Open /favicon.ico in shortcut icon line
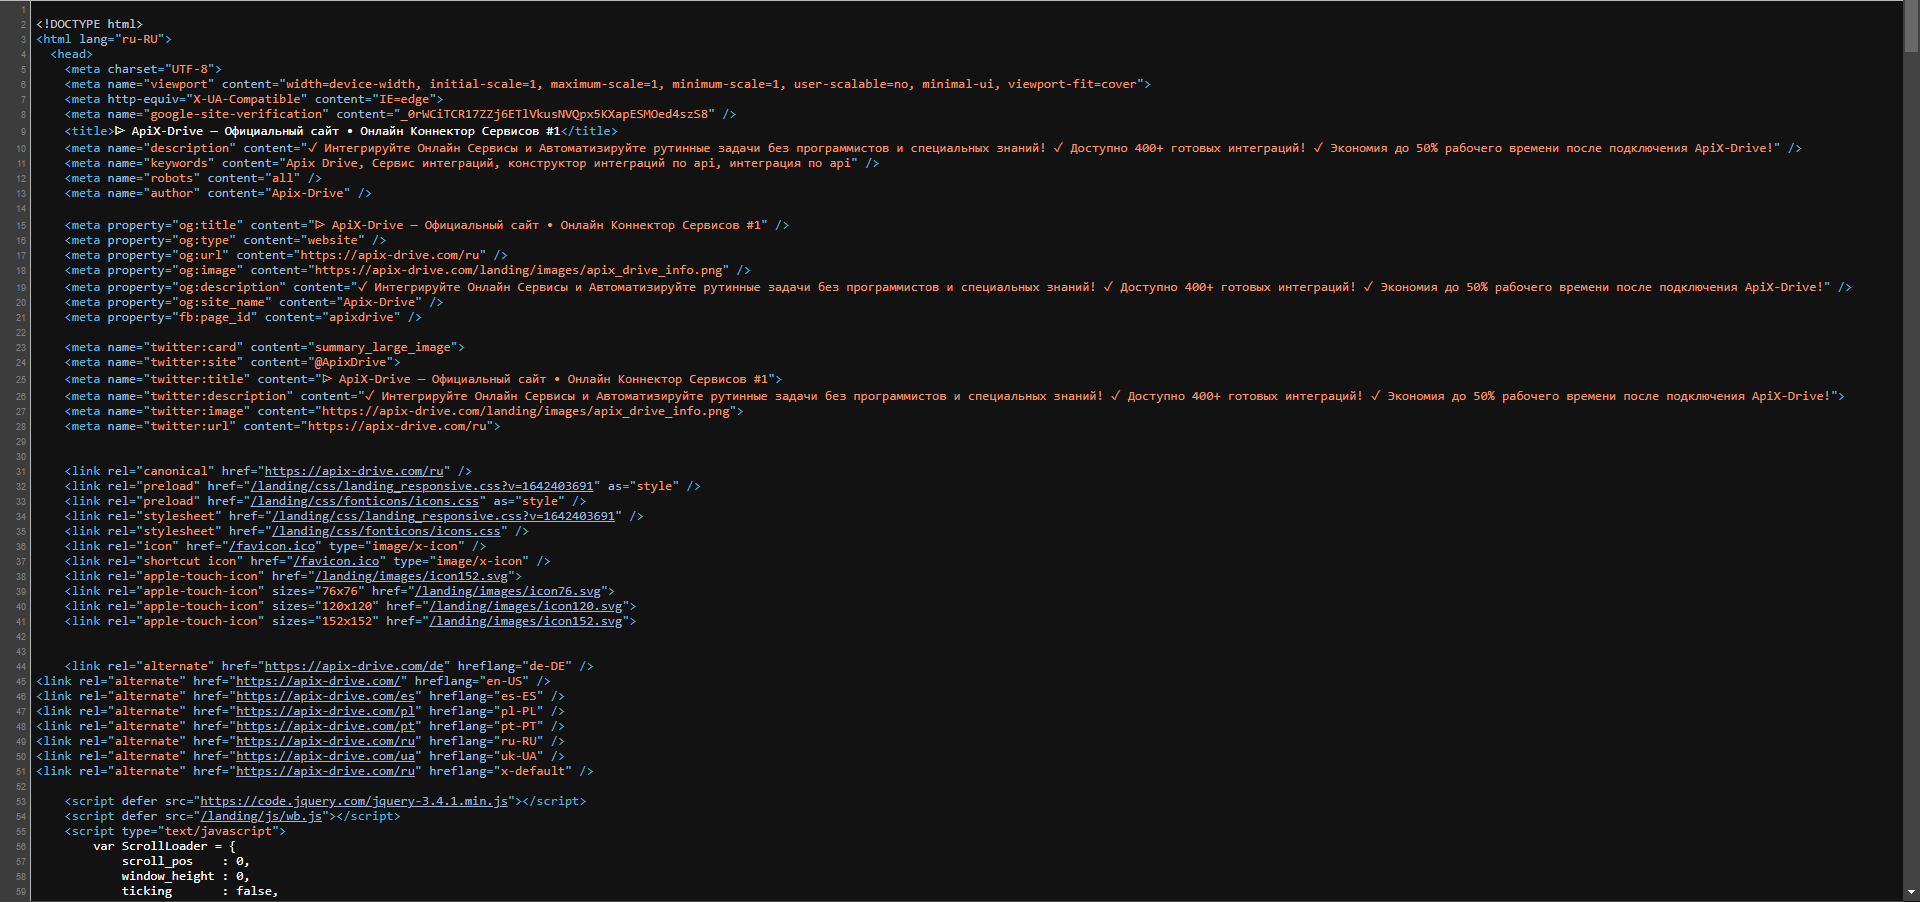 [336, 561]
